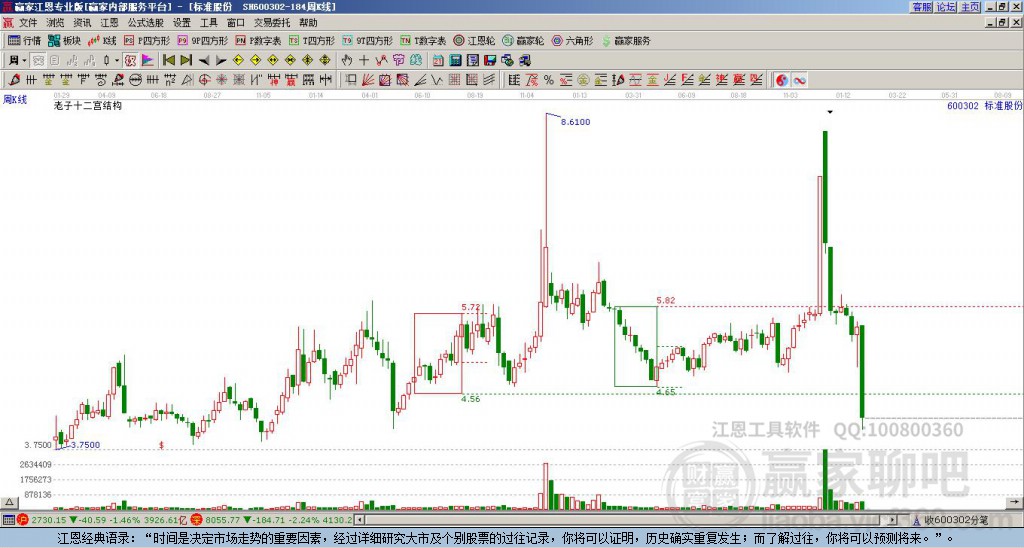Jump to first bar icon
The height and width of the screenshot is (548, 1024).
click(168, 61)
